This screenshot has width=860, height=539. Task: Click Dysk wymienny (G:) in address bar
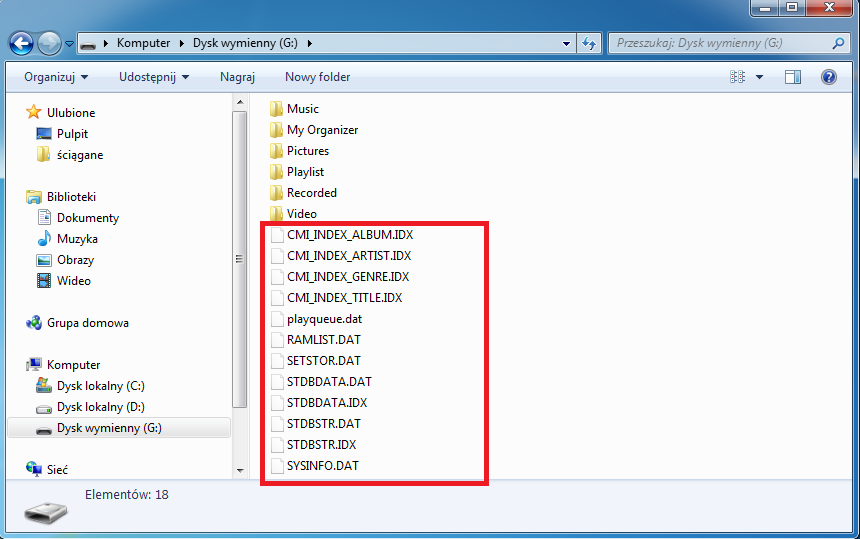(245, 43)
